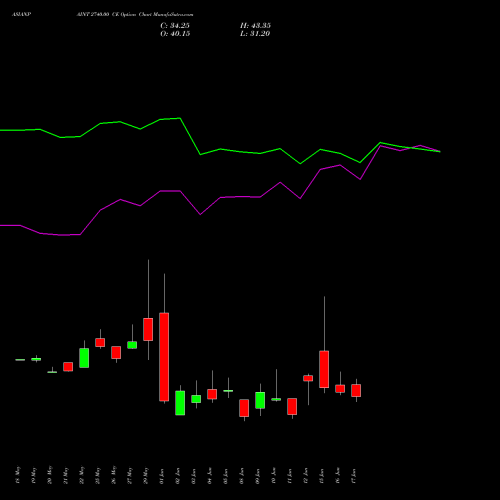Select the 11 Jun date label
The image size is (500, 500).
tap(290, 476)
